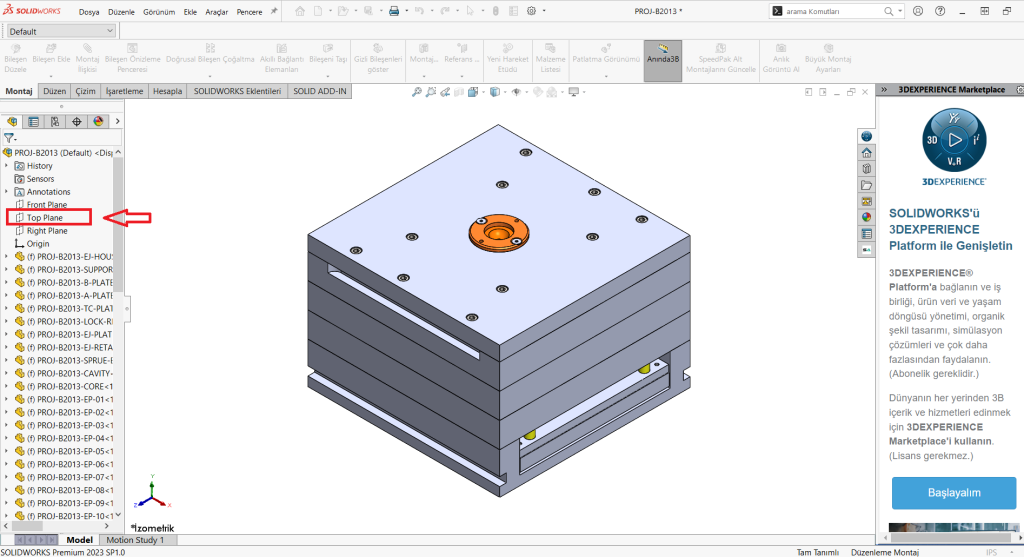This screenshot has width=1024, height=557.
Task: Open the feature tree filter dropdown
Action: coord(10,138)
